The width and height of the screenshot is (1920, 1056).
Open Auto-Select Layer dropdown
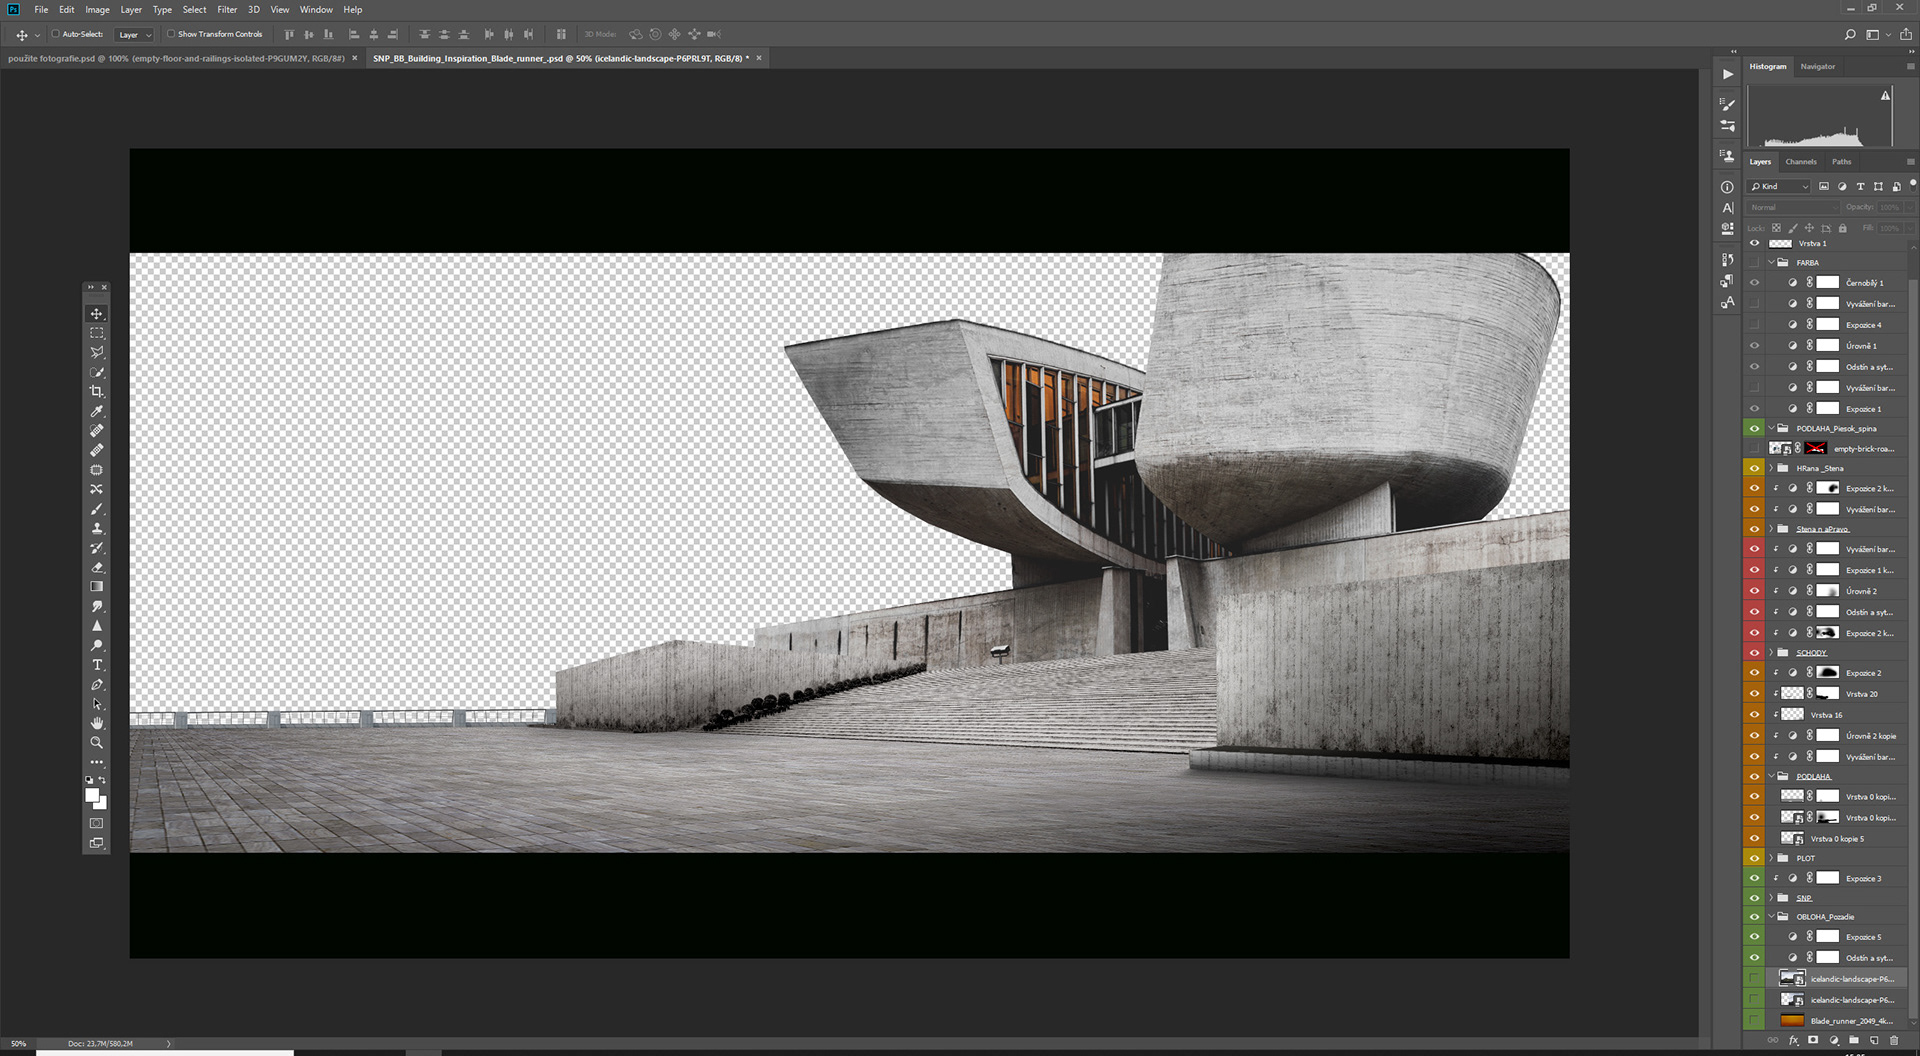[x=134, y=35]
